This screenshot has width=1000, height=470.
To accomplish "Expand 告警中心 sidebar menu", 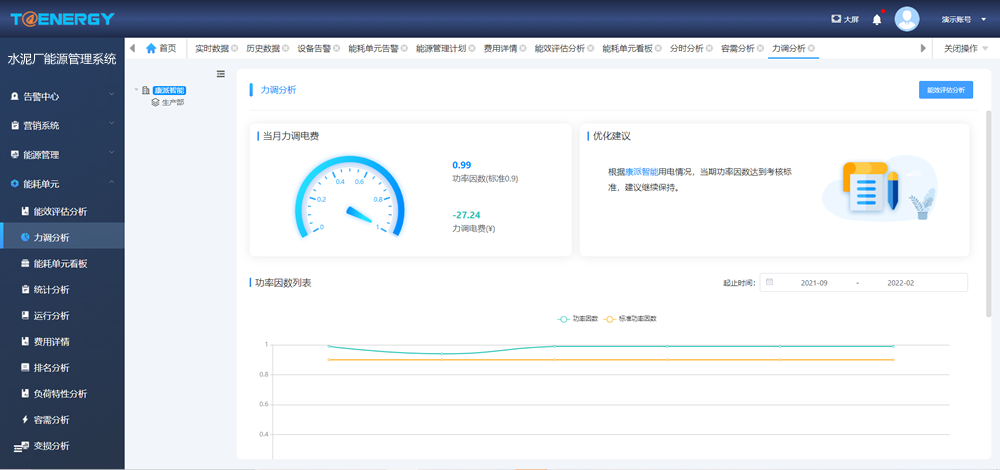I will click(x=62, y=96).
